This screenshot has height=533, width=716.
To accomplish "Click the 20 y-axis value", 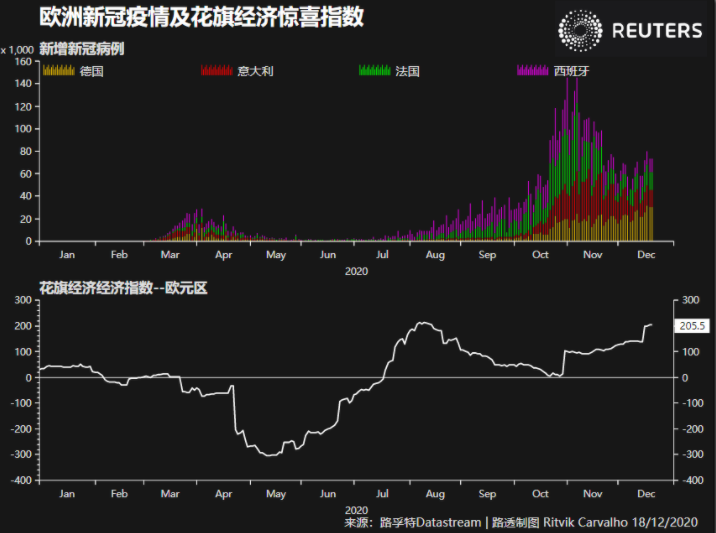I will [x=26, y=219].
